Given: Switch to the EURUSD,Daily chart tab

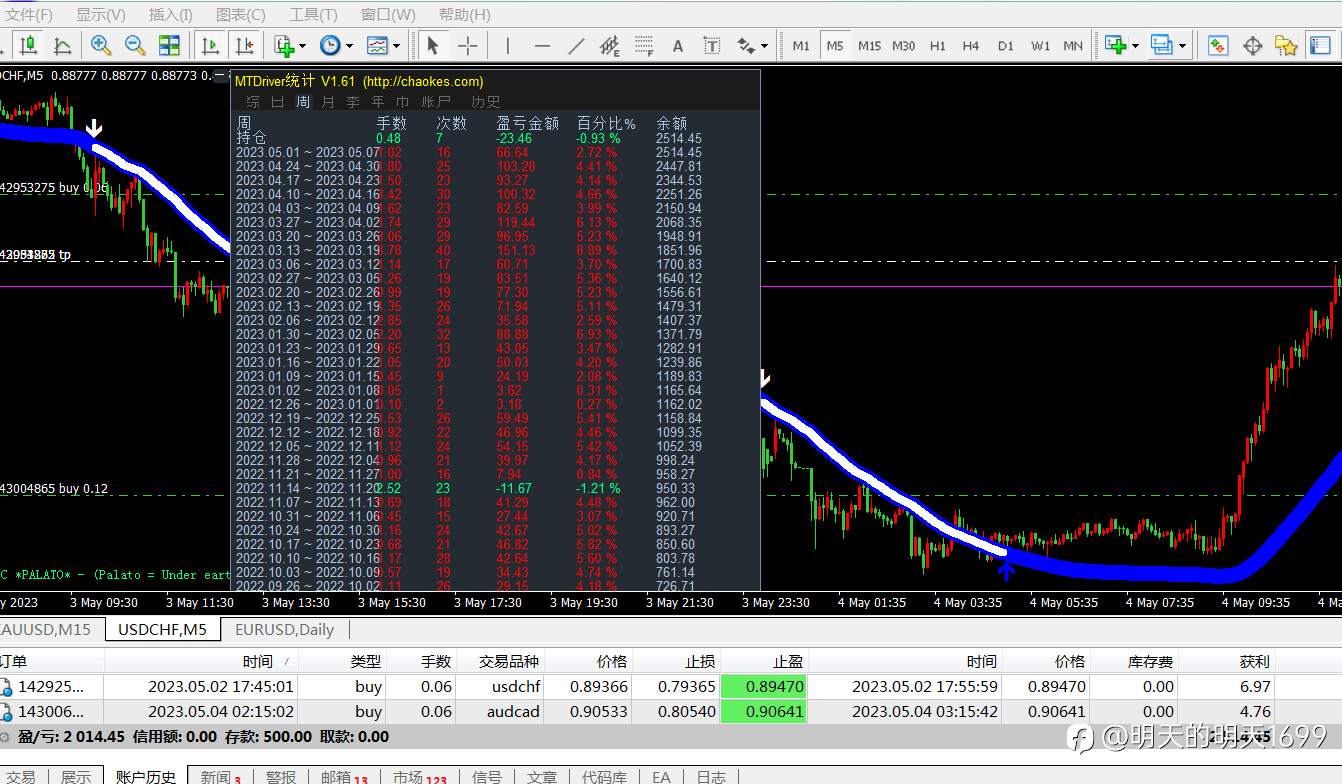Looking at the screenshot, I should 285,629.
